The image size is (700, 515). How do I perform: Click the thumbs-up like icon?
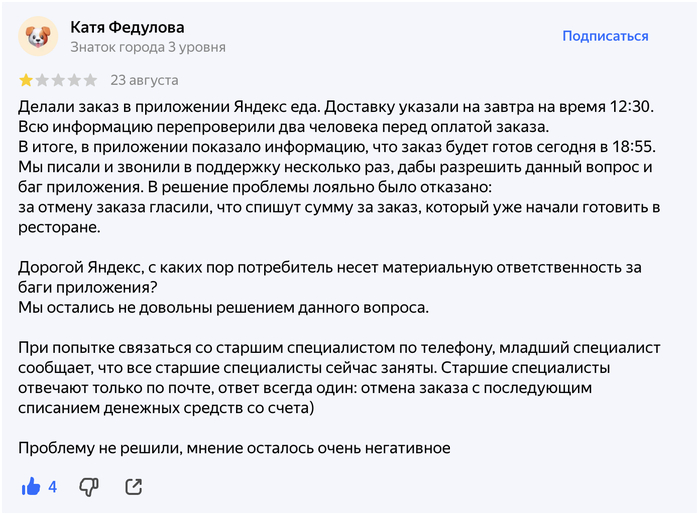(31, 487)
